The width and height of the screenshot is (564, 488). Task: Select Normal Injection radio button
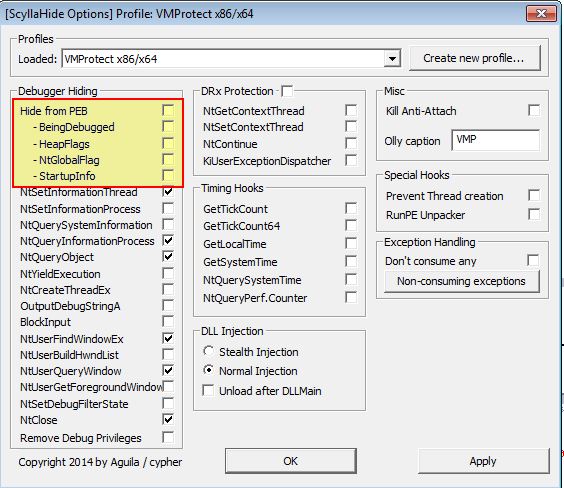click(209, 370)
